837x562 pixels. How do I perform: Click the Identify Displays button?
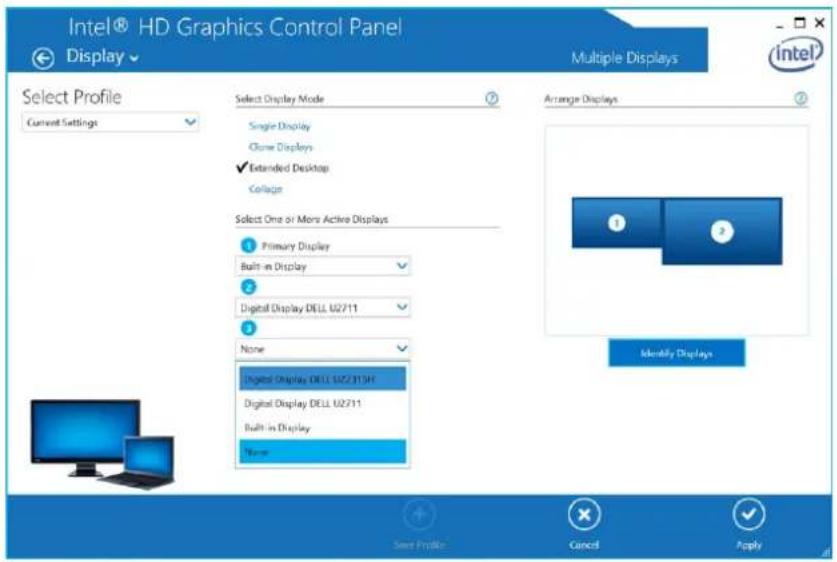[x=676, y=353]
